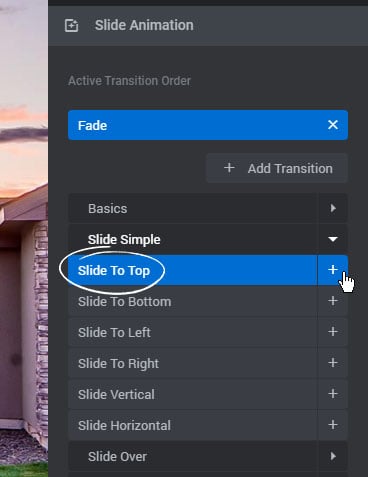The height and width of the screenshot is (477, 368).
Task: Add Slide To Left with plus icon
Action: tap(333, 332)
